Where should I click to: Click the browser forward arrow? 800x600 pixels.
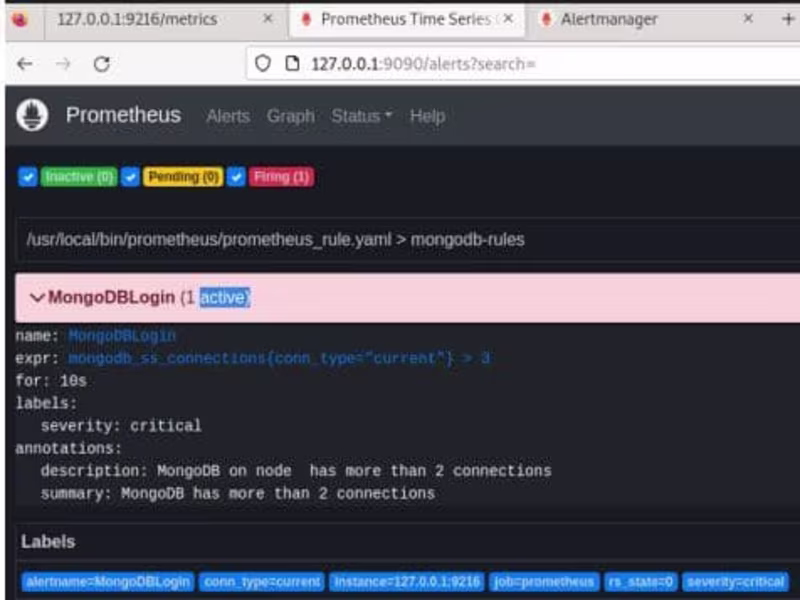[x=63, y=64]
